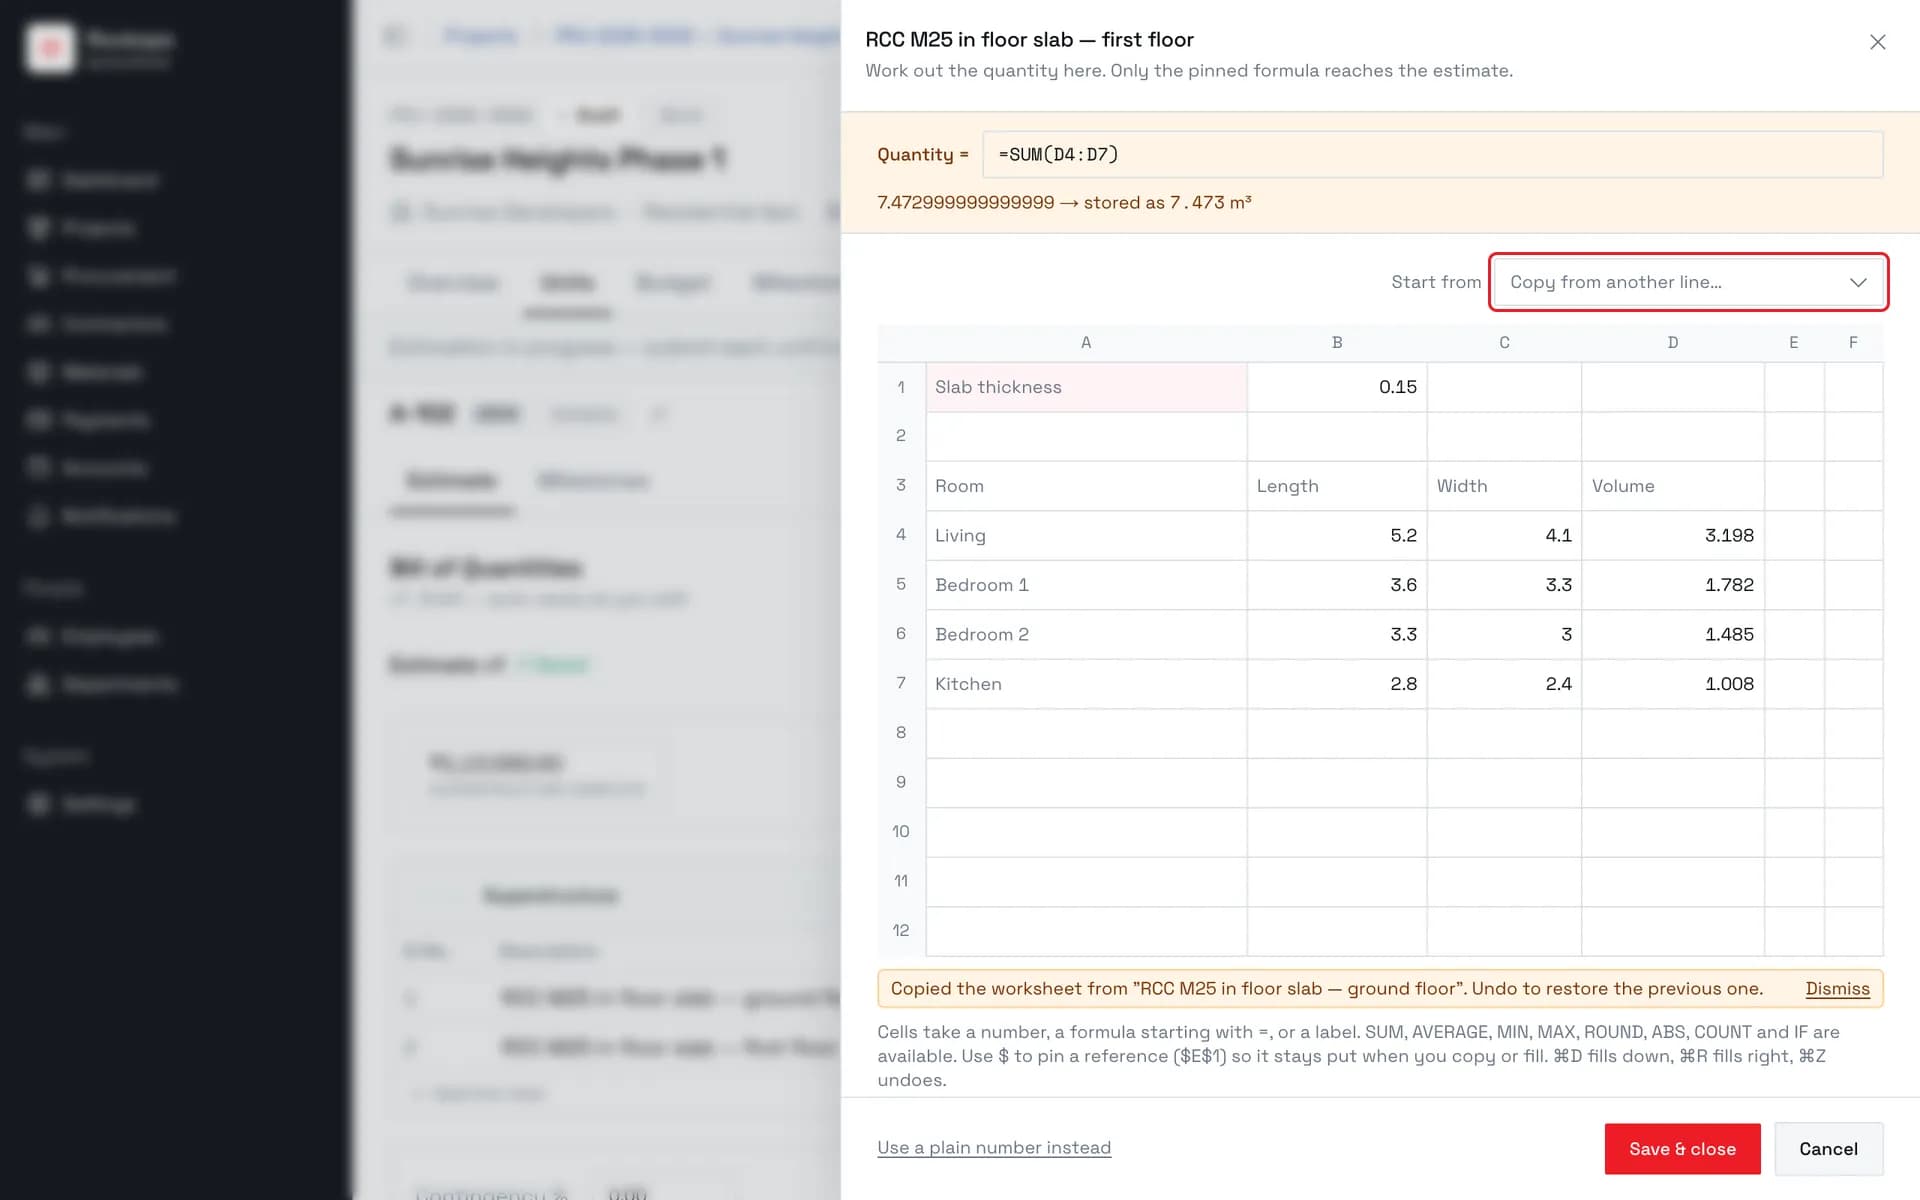1920x1200 pixels.
Task: Dismiss the copied worksheet notice
Action: pyautogui.click(x=1837, y=989)
